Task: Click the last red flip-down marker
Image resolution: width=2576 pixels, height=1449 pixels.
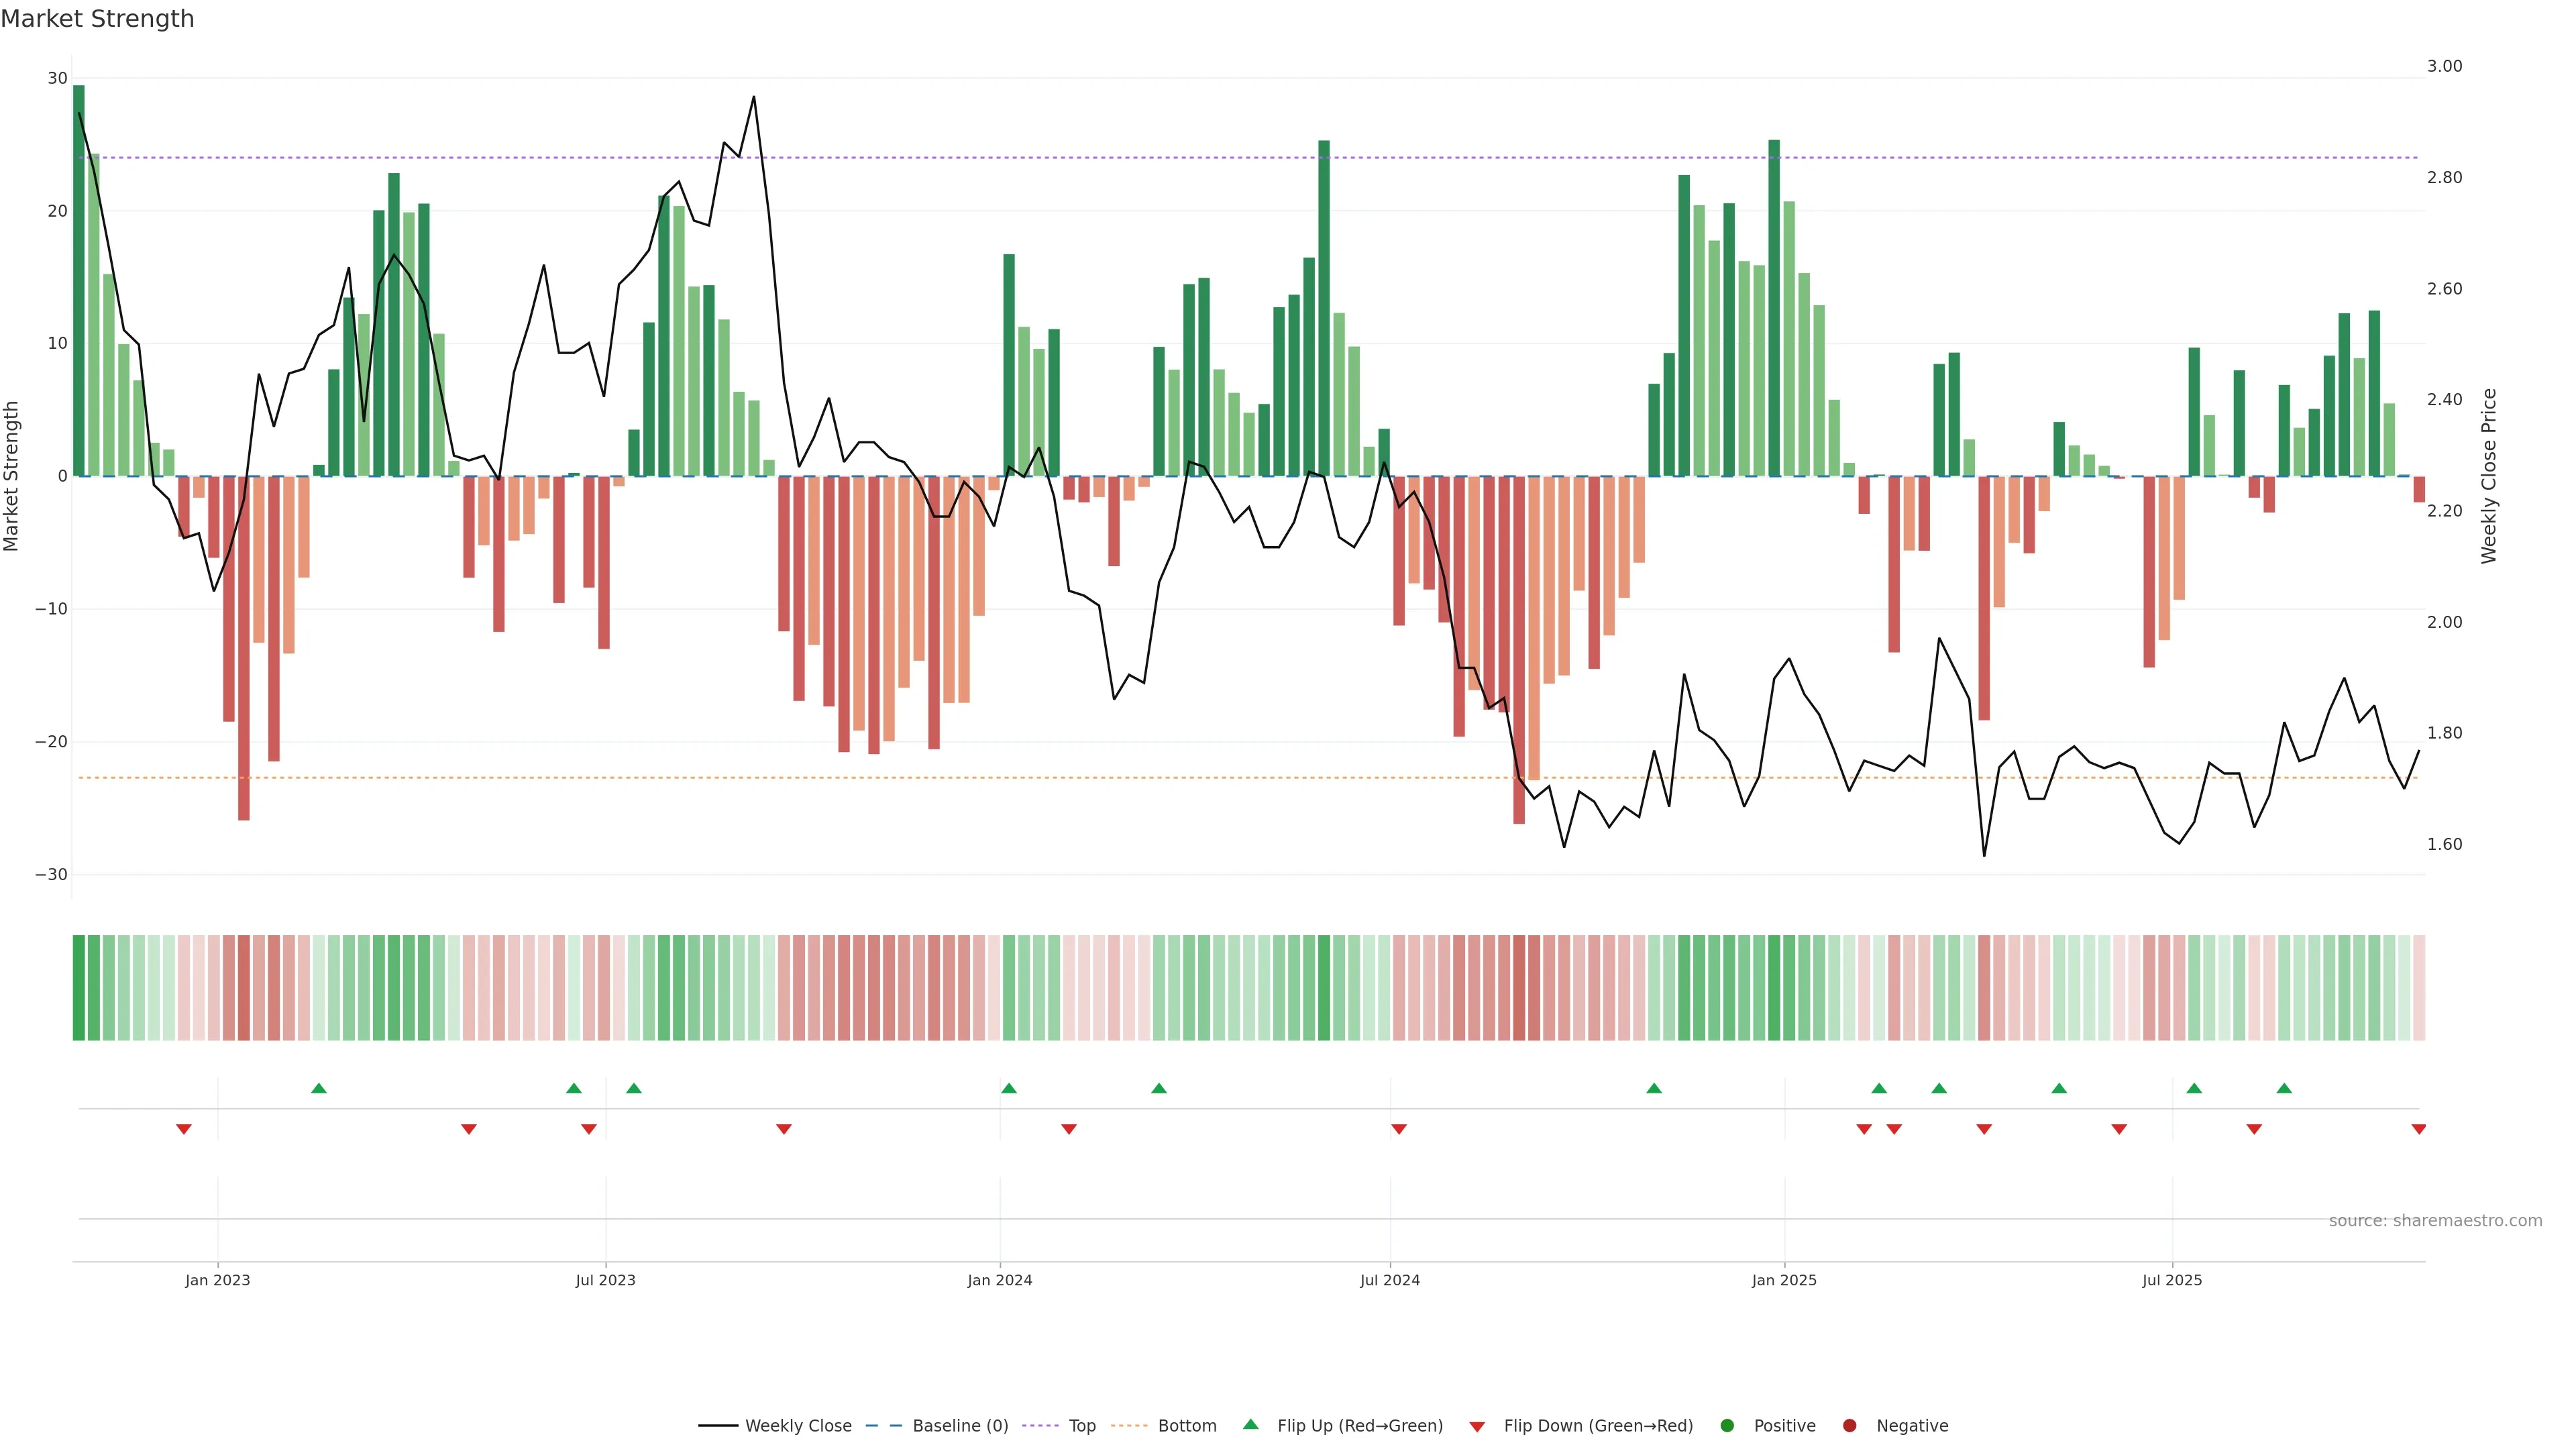Action: click(x=2418, y=1129)
